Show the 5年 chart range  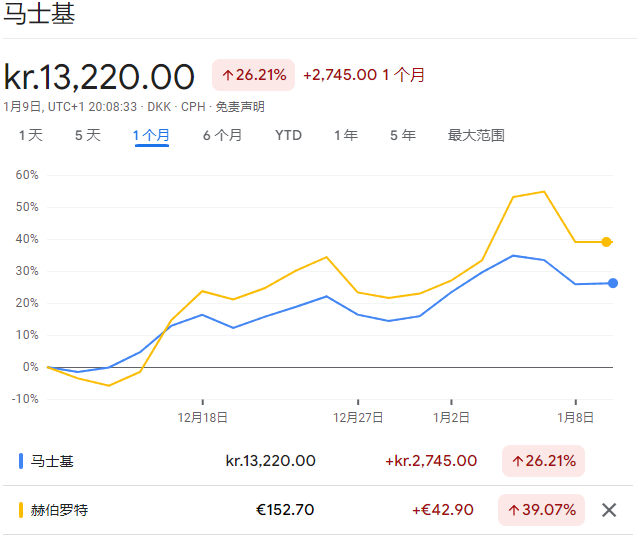point(403,136)
